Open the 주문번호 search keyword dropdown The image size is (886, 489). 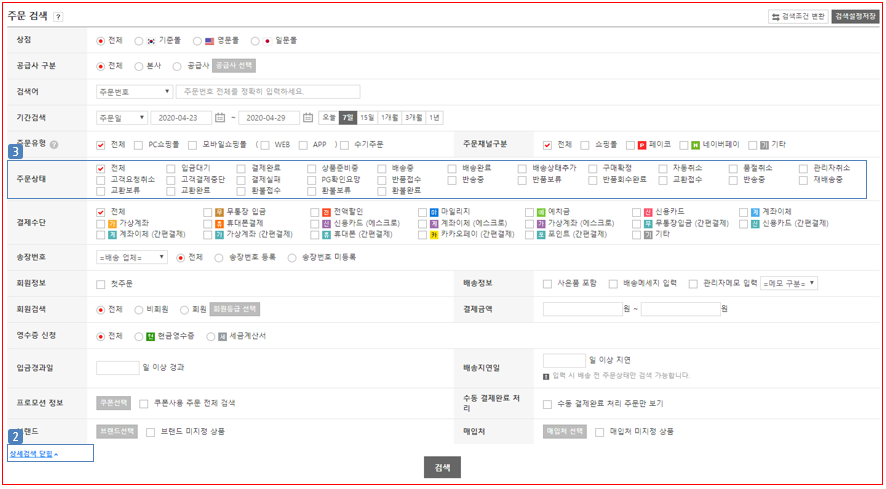(x=135, y=92)
